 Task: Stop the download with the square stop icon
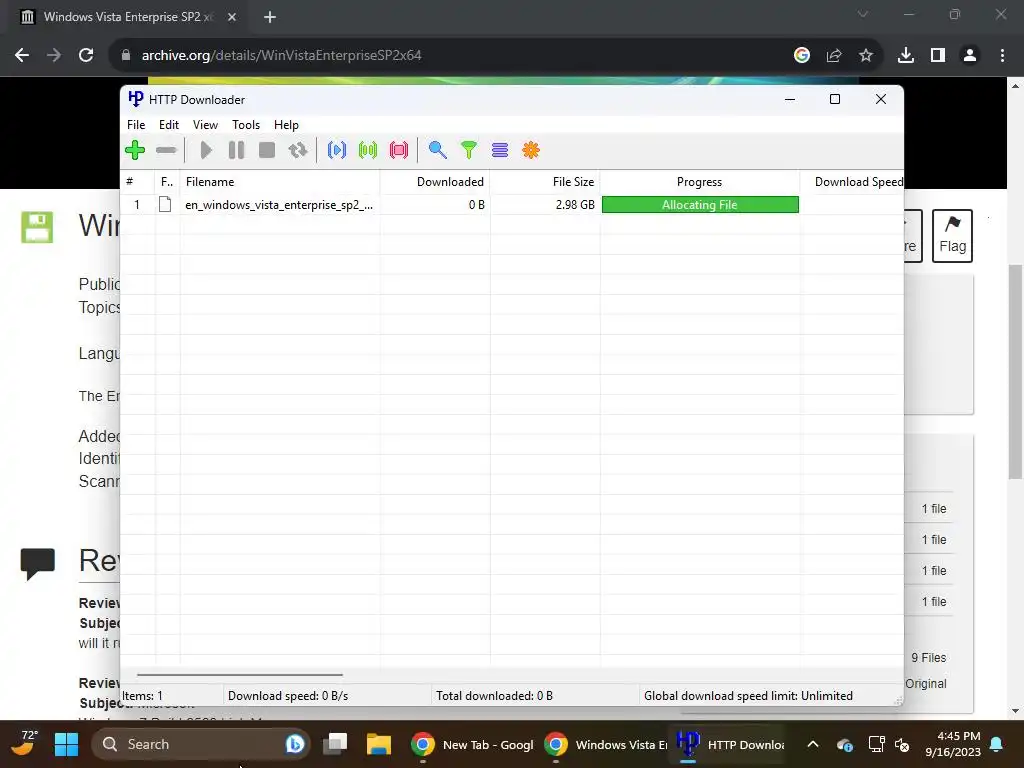267,150
